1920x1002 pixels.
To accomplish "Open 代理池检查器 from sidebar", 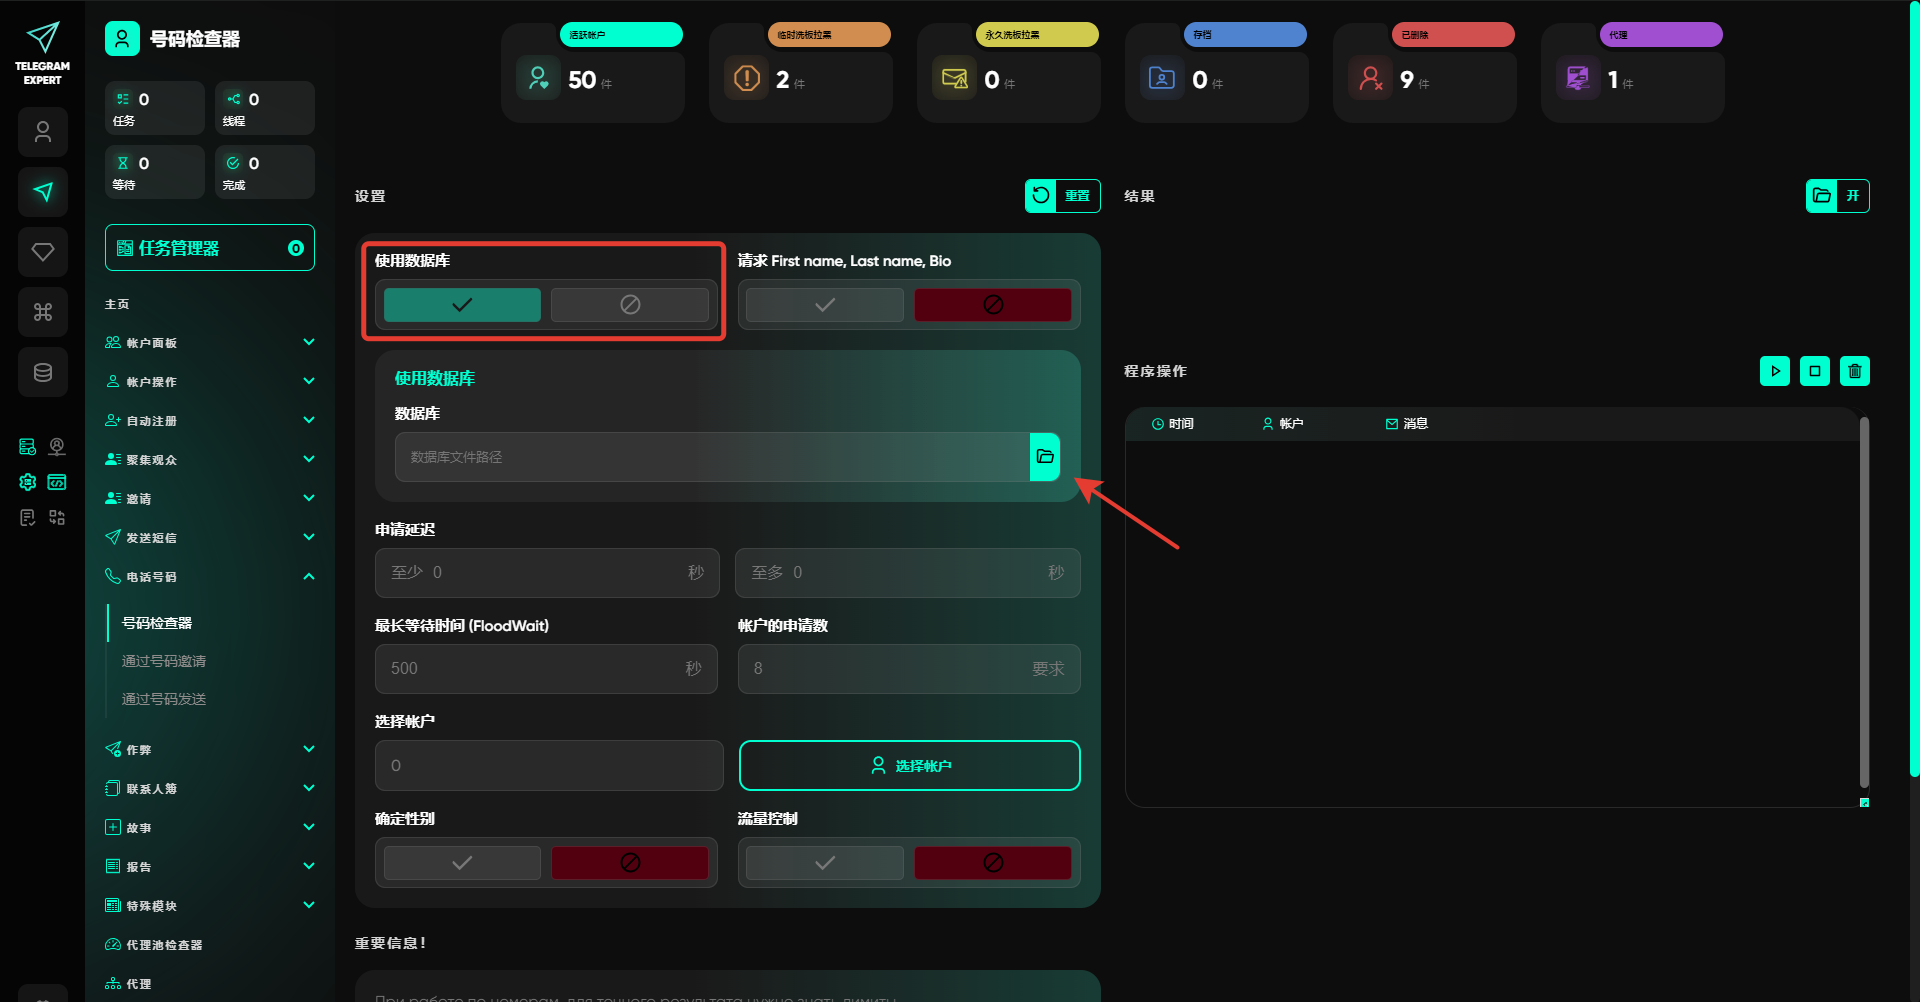I will click(164, 945).
